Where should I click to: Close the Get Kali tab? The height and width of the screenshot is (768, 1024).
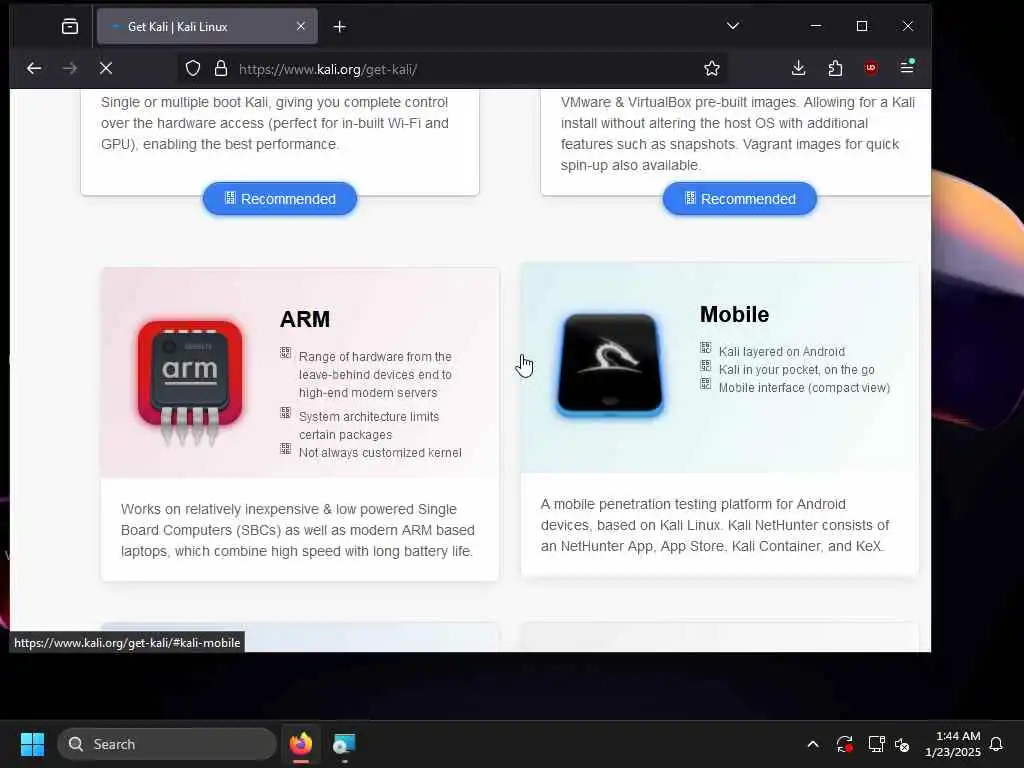pos(301,26)
